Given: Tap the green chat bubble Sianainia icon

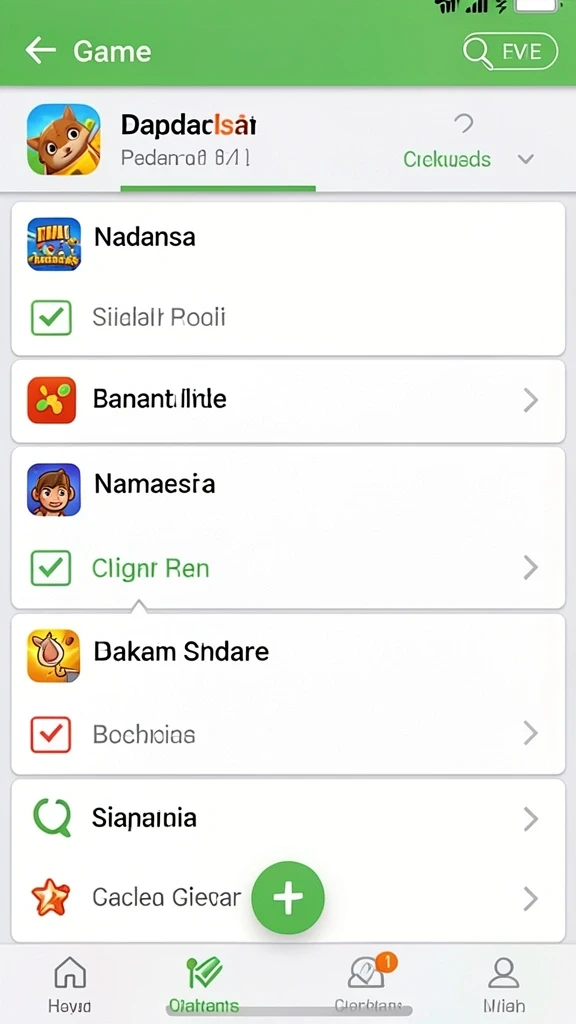Looking at the screenshot, I should pyautogui.click(x=52, y=818).
